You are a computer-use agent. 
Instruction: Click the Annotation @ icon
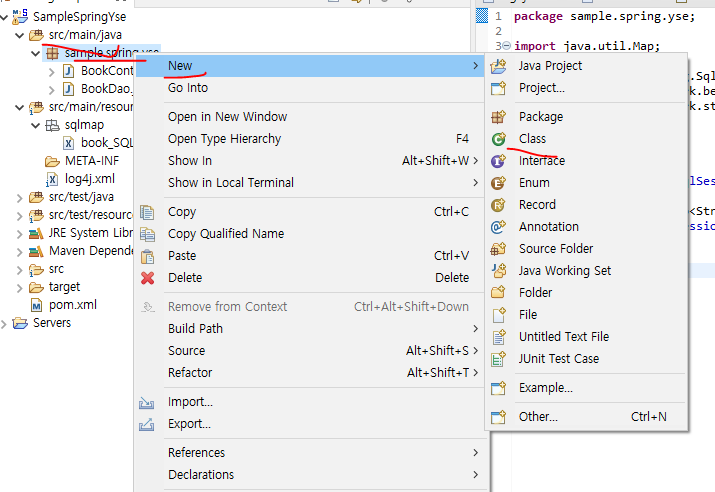tap(498, 227)
